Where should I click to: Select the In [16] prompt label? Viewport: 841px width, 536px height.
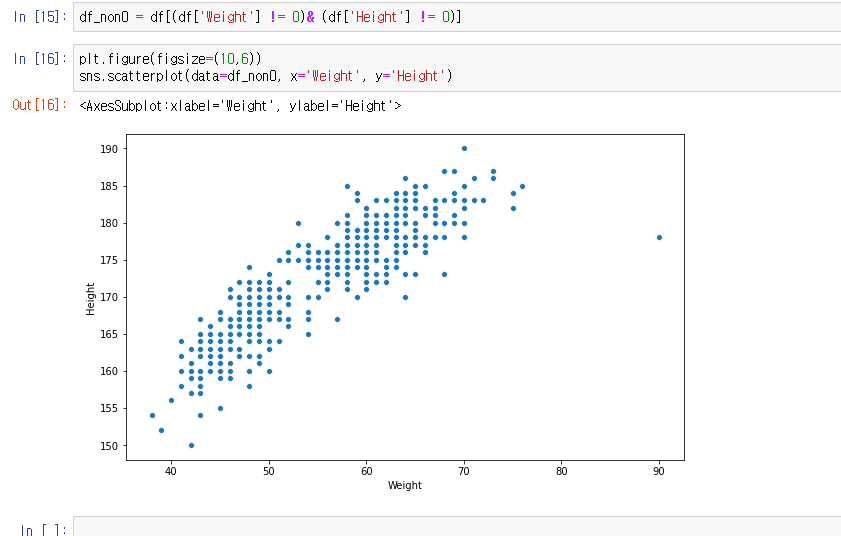[x=40, y=58]
